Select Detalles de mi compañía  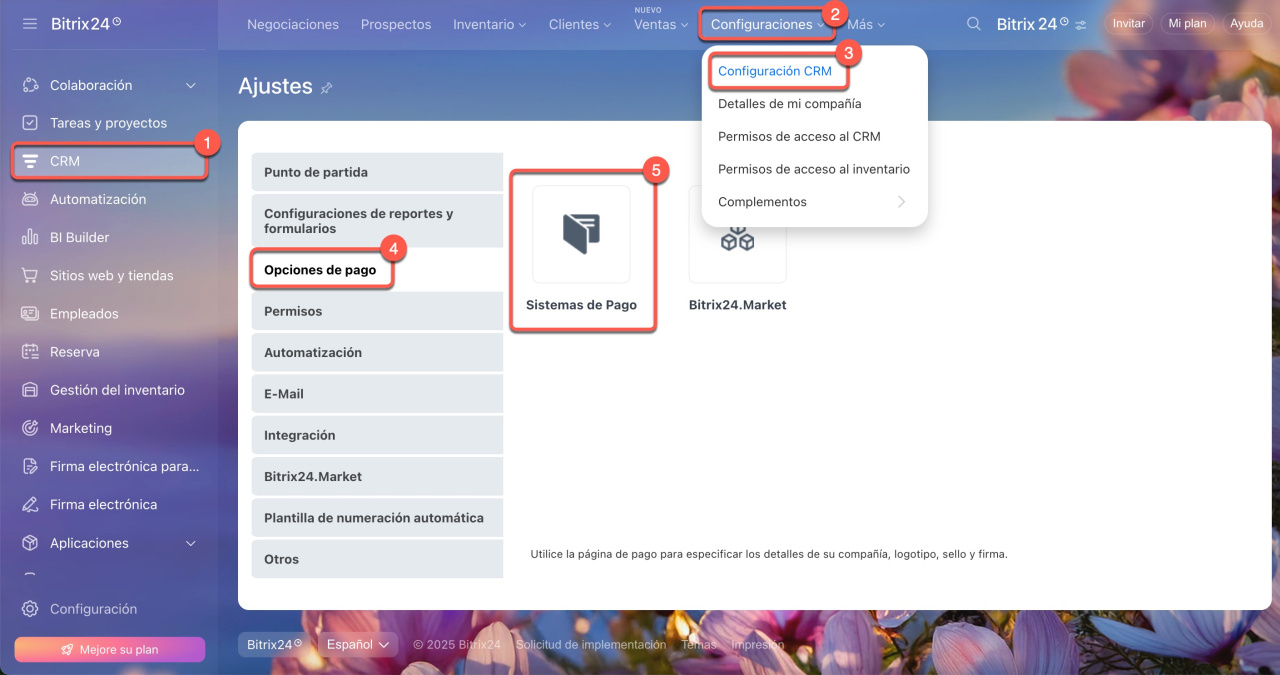[790, 104]
